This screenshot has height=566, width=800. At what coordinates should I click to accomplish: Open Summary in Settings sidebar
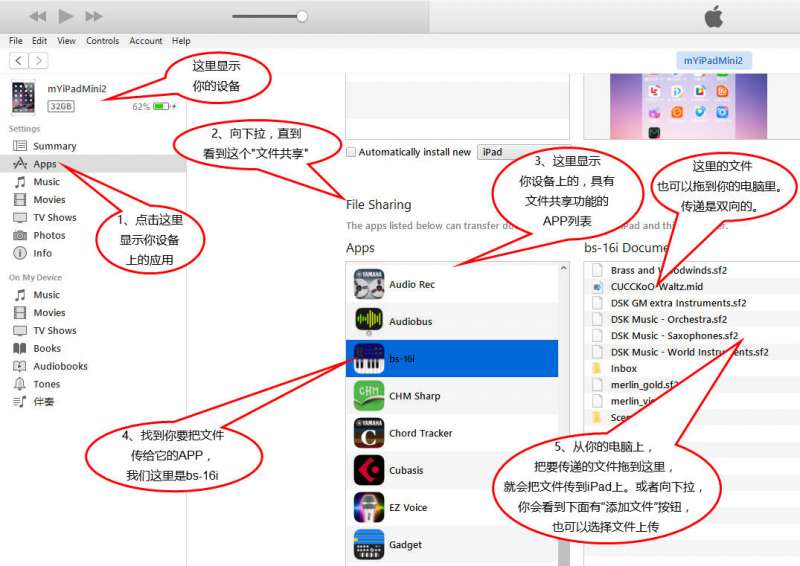point(55,146)
